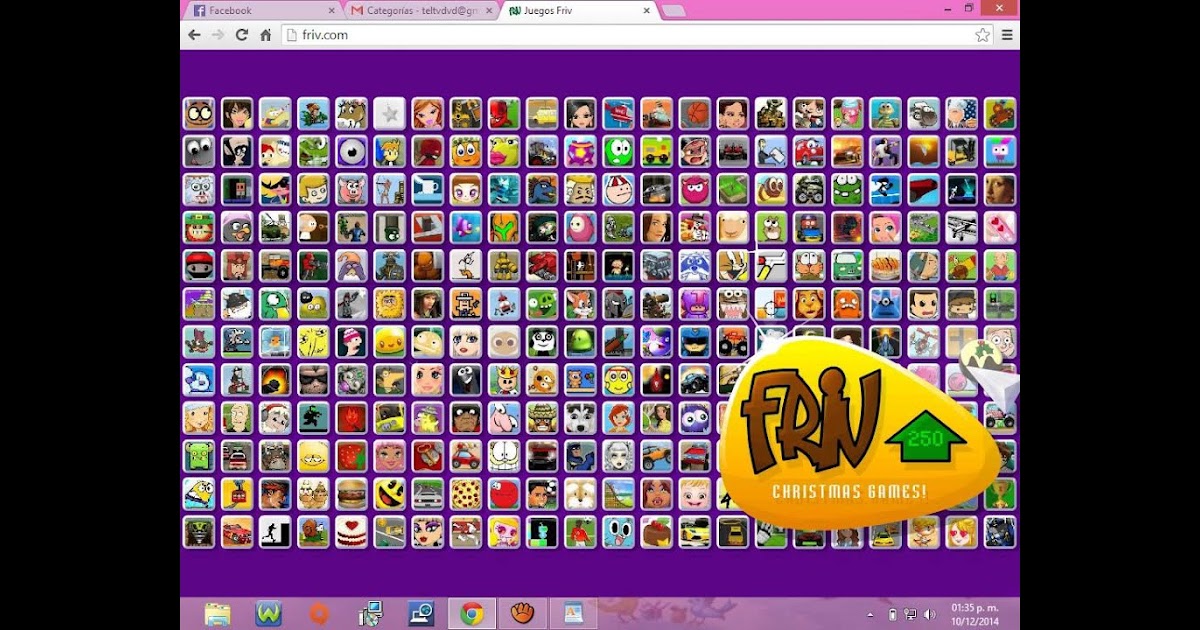Open the yellow sun face game
Image resolution: width=1200 pixels, height=630 pixels.
click(x=390, y=303)
